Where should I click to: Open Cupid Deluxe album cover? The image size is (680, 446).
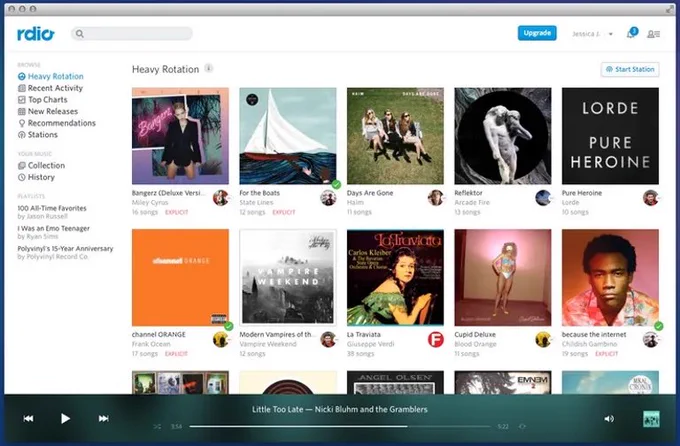[x=503, y=278]
